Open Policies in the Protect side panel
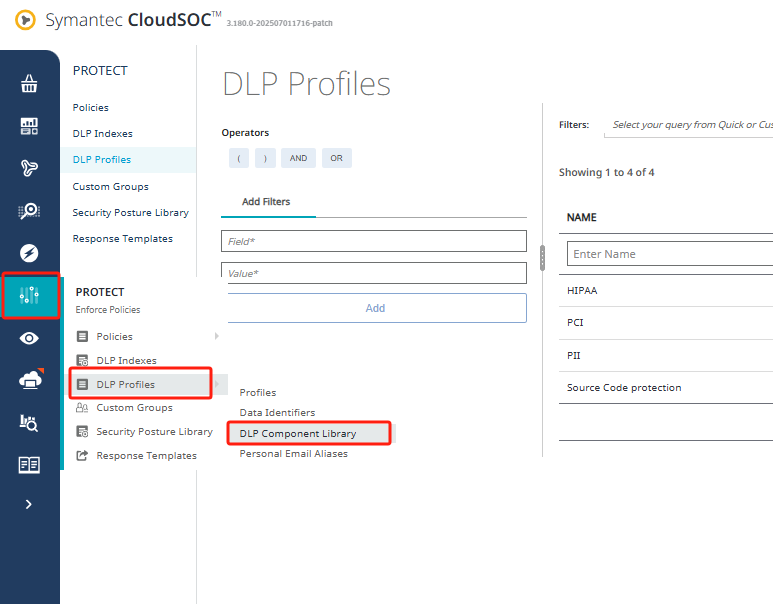The image size is (773, 604). (91, 107)
